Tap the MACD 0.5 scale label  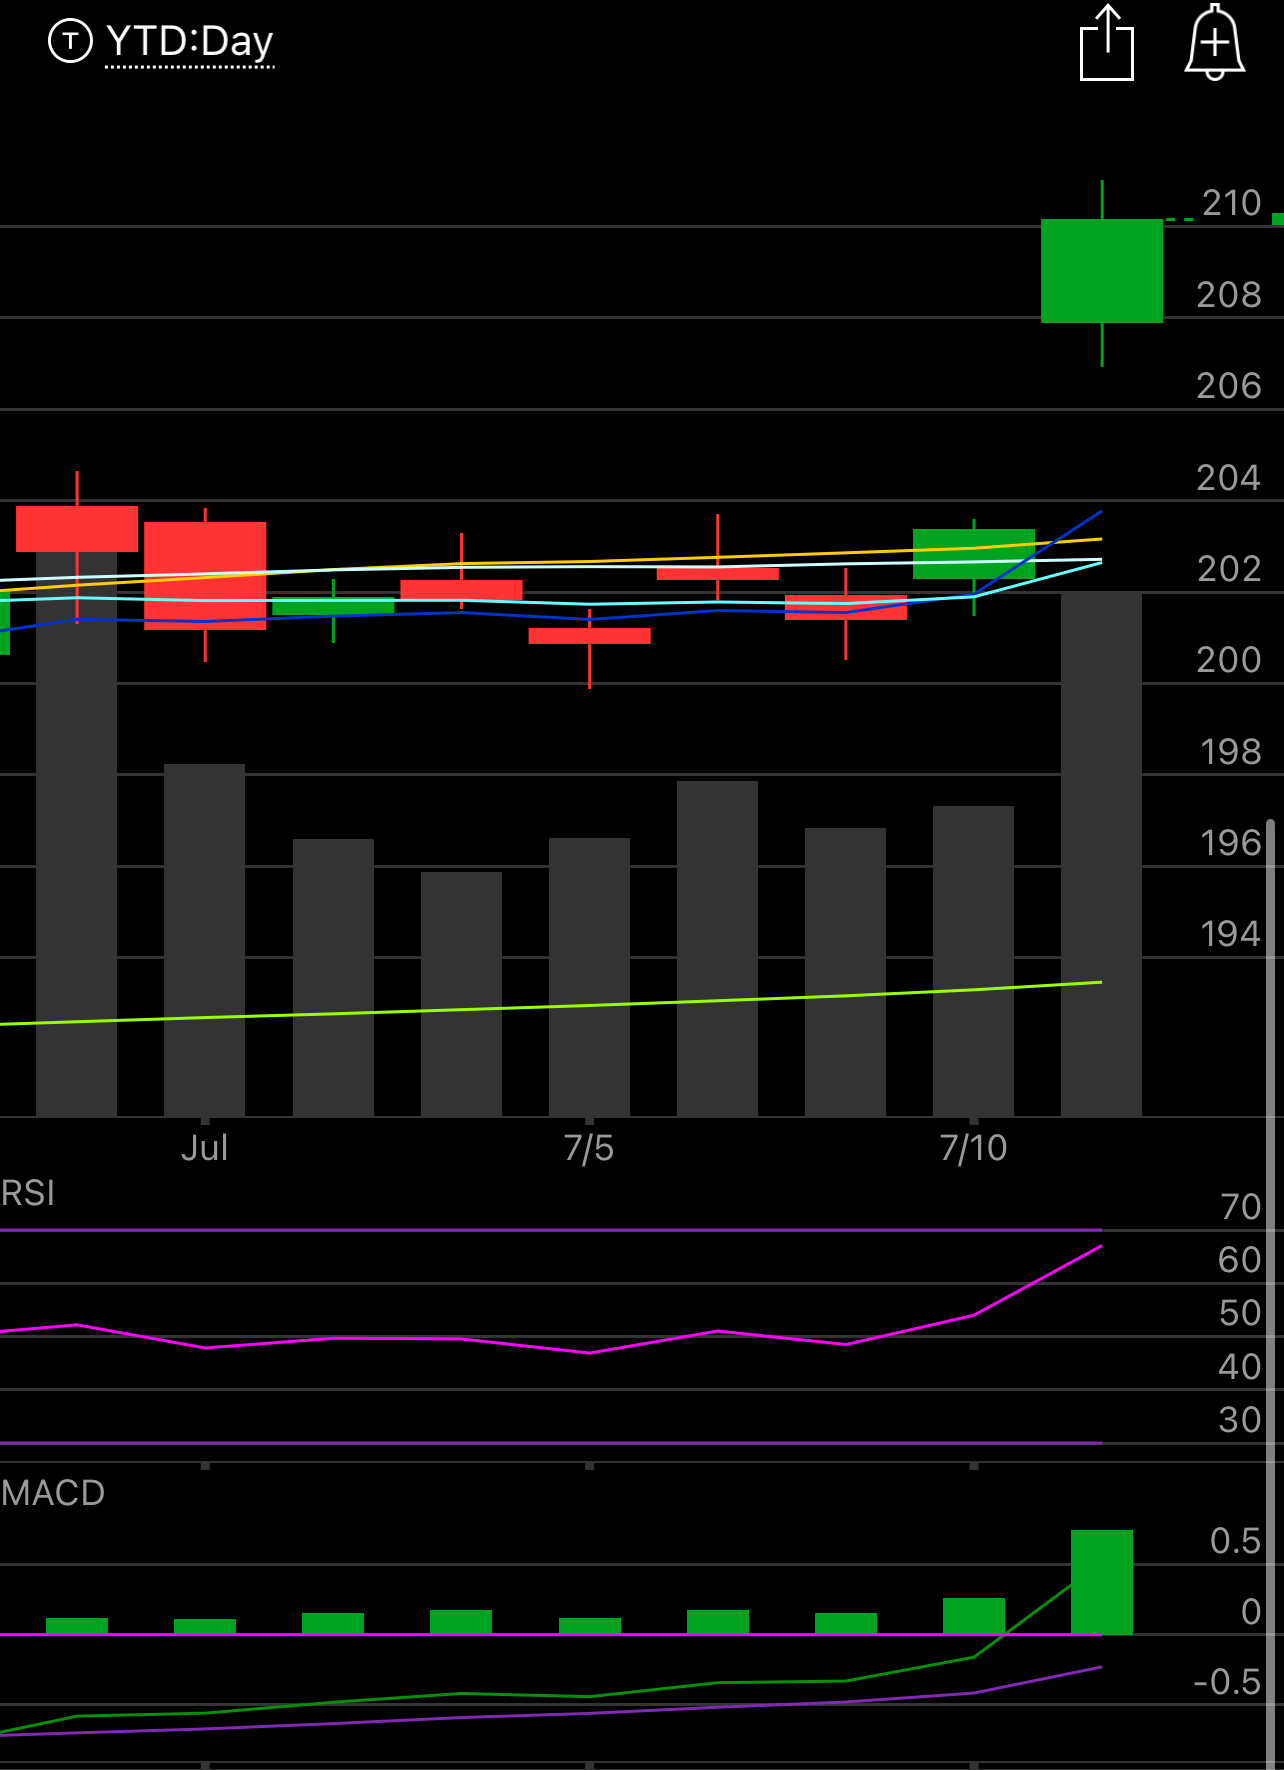(1236, 1541)
